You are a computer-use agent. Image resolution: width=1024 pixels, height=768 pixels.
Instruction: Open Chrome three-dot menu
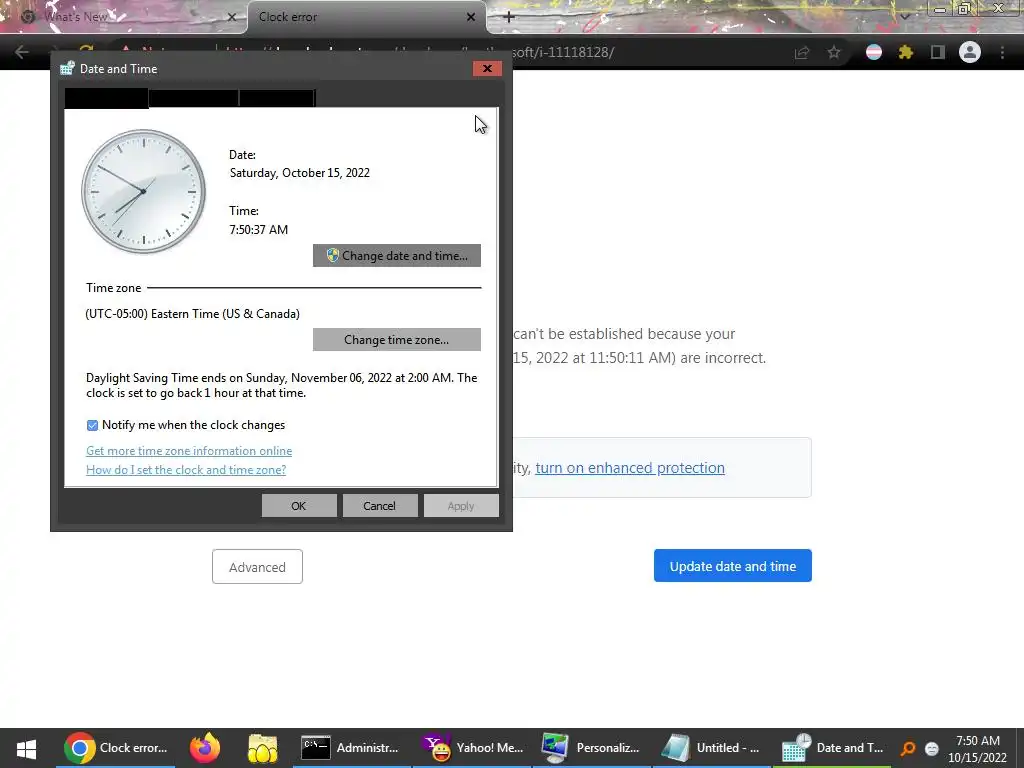(1002, 52)
